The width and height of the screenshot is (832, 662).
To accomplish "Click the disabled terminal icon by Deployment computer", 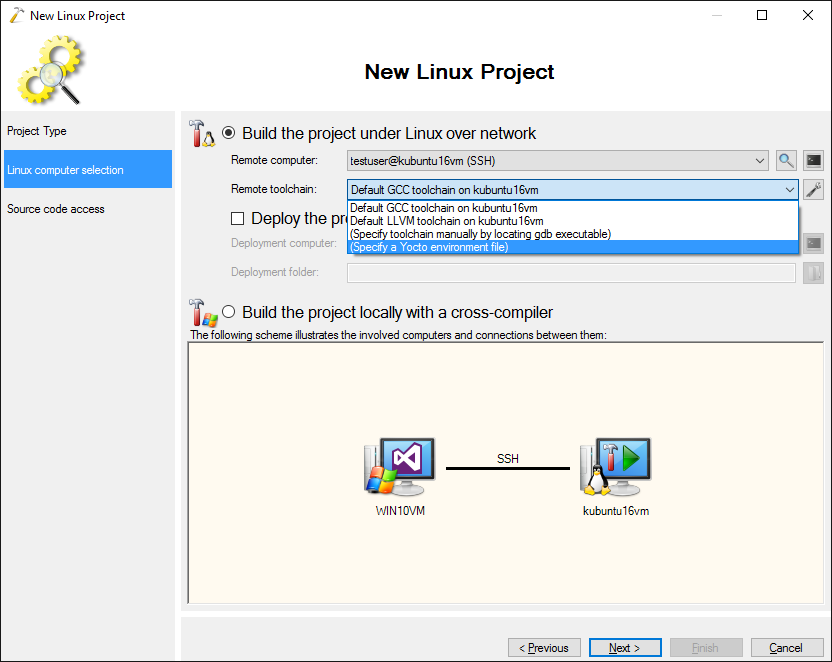I will [813, 243].
